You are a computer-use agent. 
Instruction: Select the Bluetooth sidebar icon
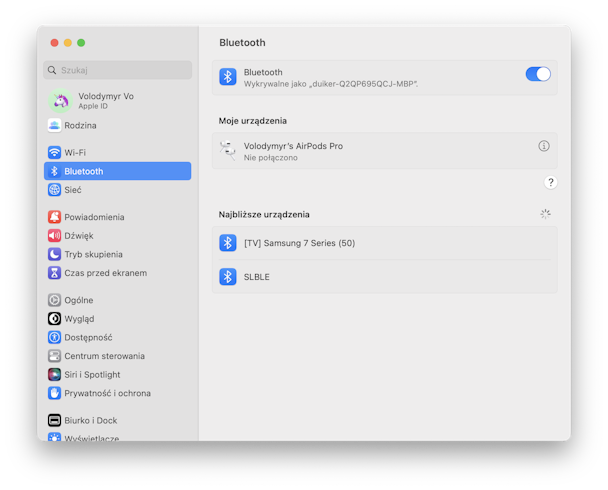54,171
